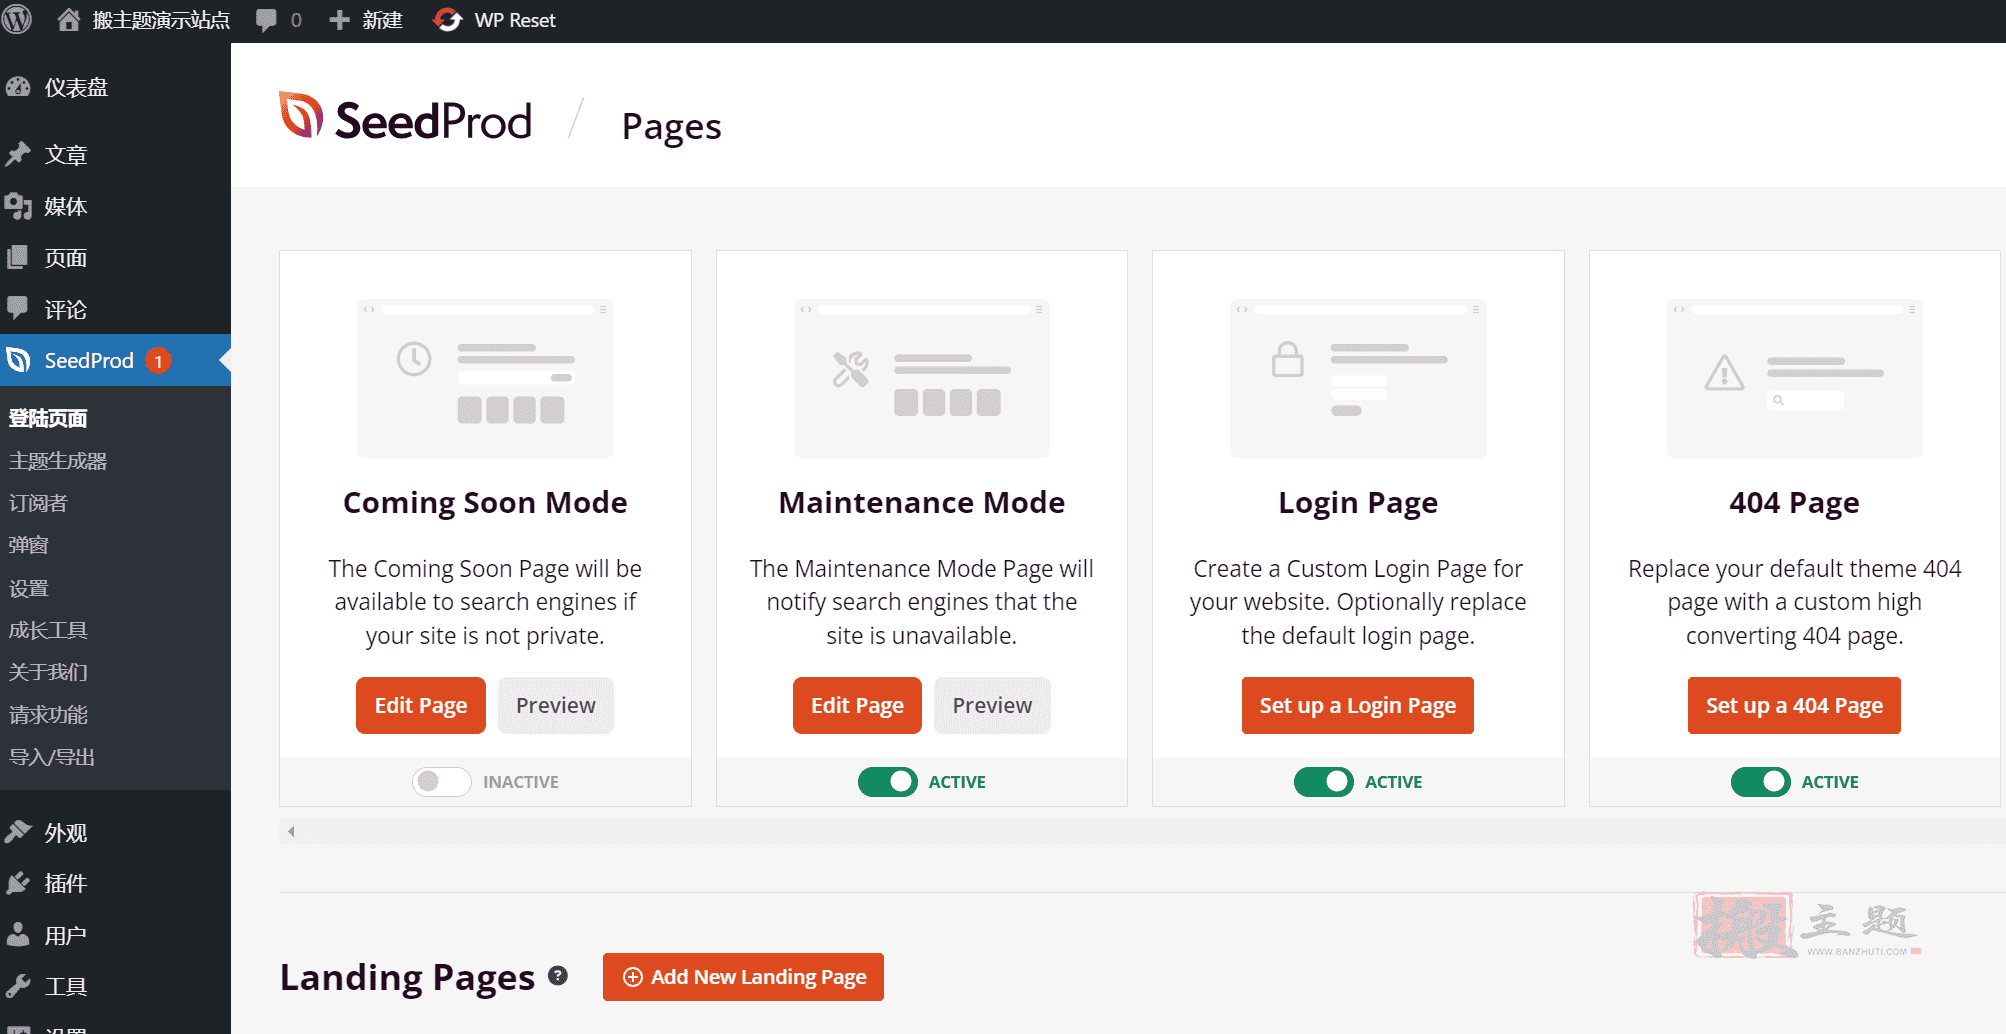Click the Coming Soon Mode illustration
This screenshot has height=1034, width=2006.
[485, 378]
